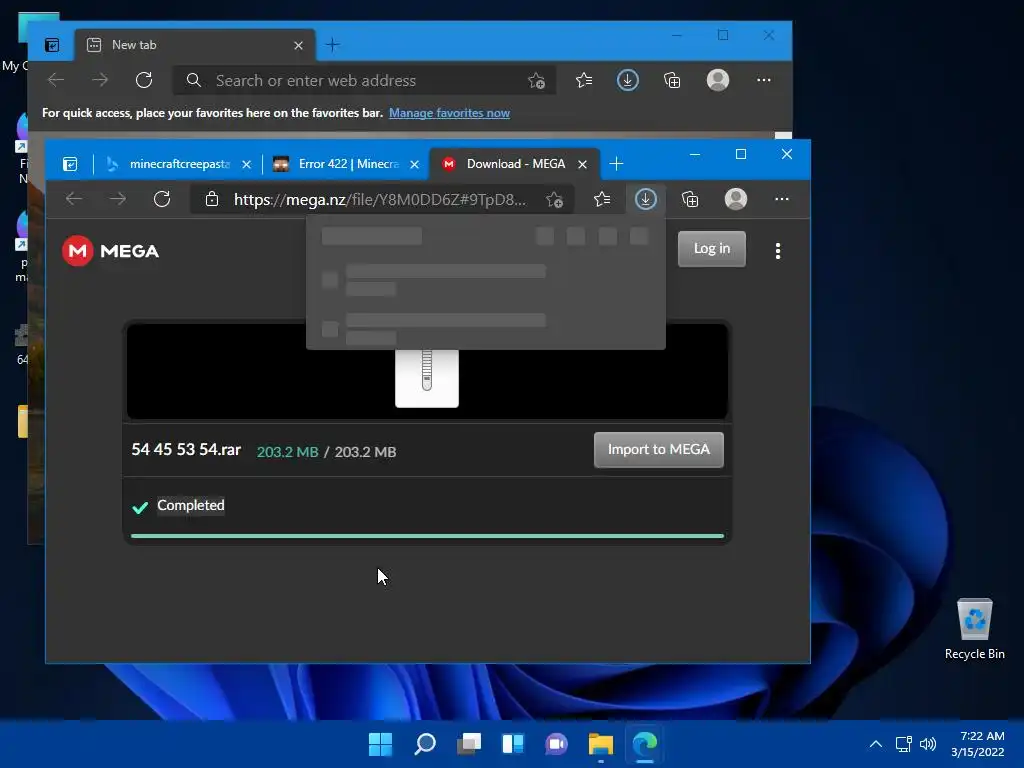This screenshot has width=1024, height=768.
Task: Click the MEGA logo
Action: click(110, 251)
